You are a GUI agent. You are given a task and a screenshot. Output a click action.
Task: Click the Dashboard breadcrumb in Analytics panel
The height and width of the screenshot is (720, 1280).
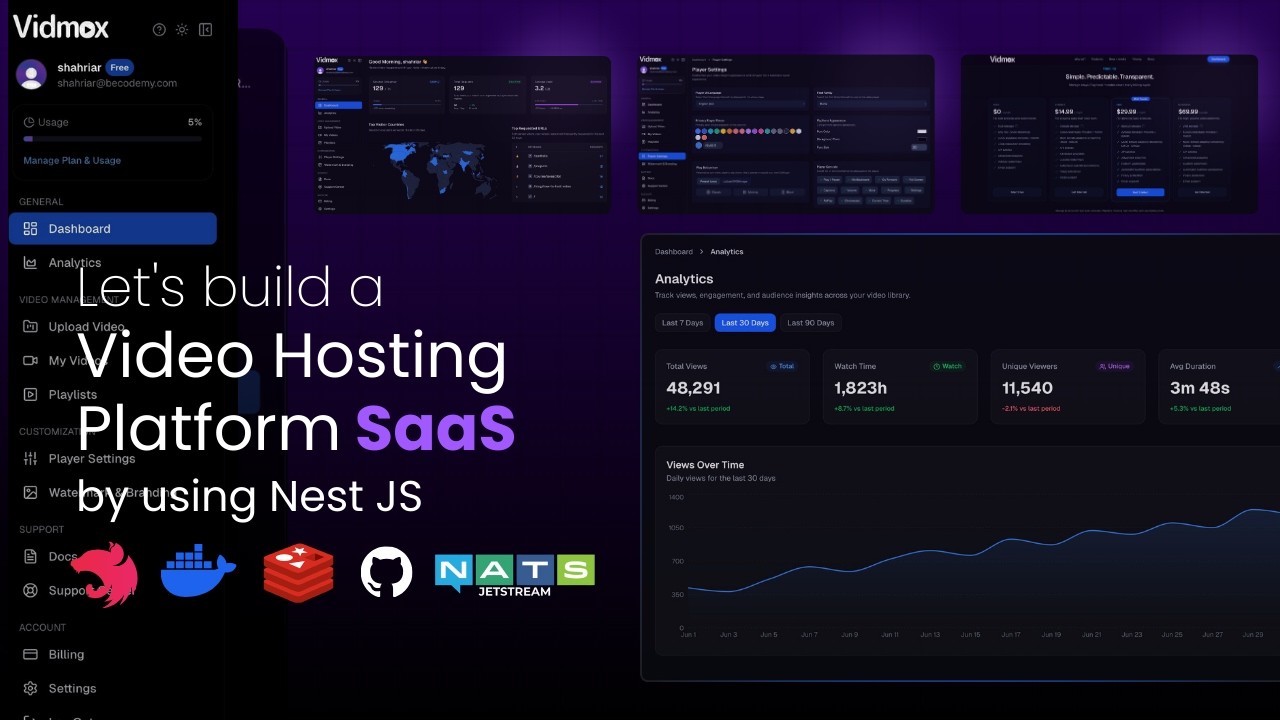[x=674, y=252]
